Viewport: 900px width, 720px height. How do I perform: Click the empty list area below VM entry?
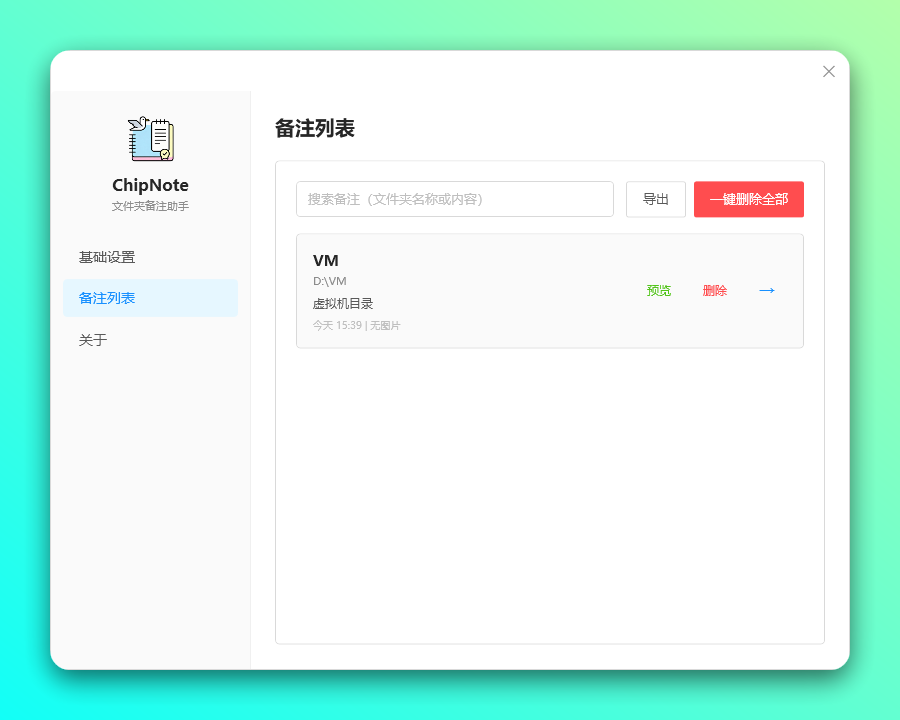tap(549, 490)
